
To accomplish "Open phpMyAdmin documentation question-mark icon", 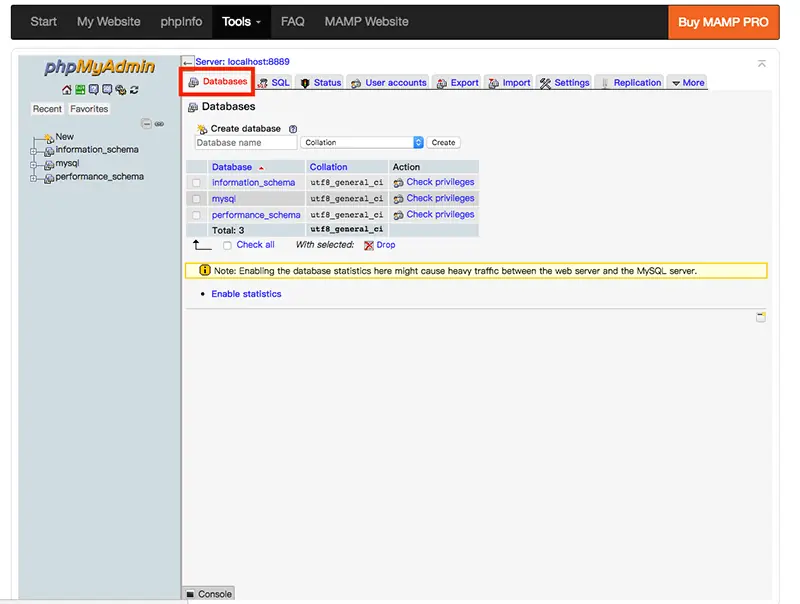I will [x=93, y=90].
